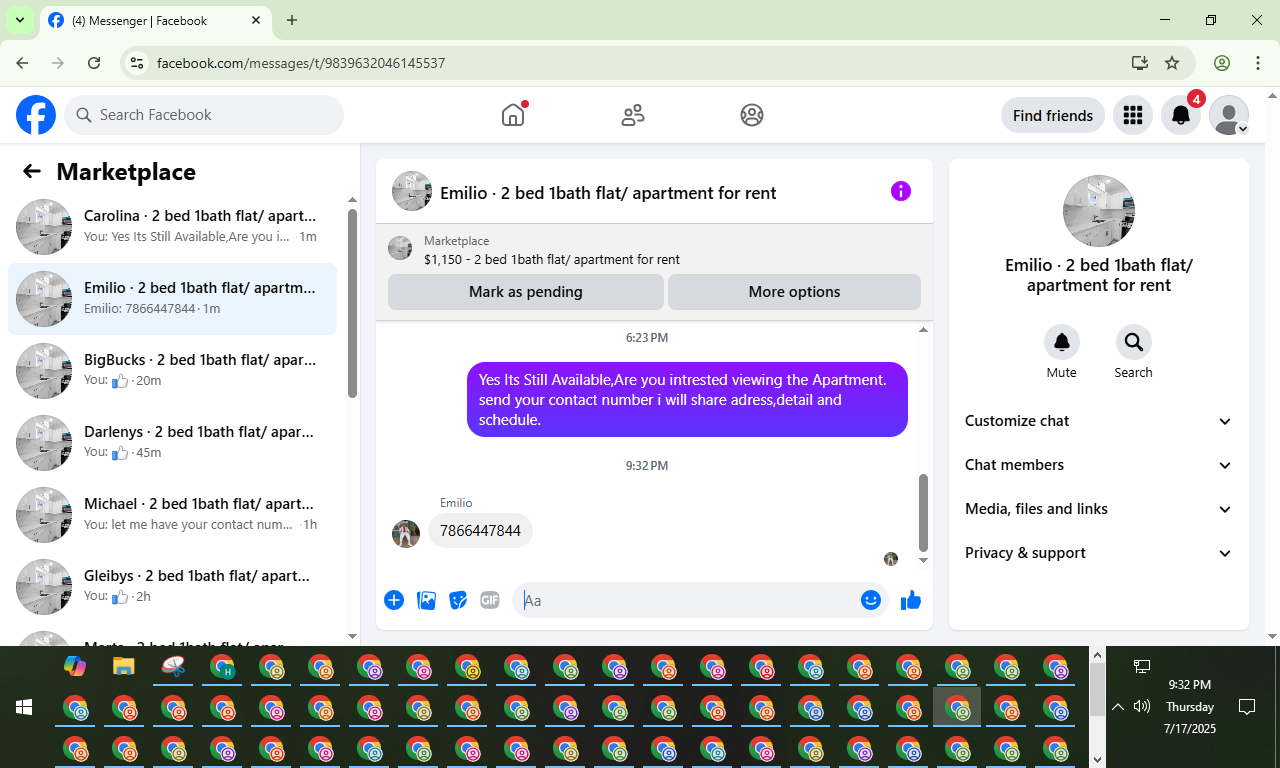1280x768 pixels.
Task: Click the Facebook logo
Action: click(36, 115)
